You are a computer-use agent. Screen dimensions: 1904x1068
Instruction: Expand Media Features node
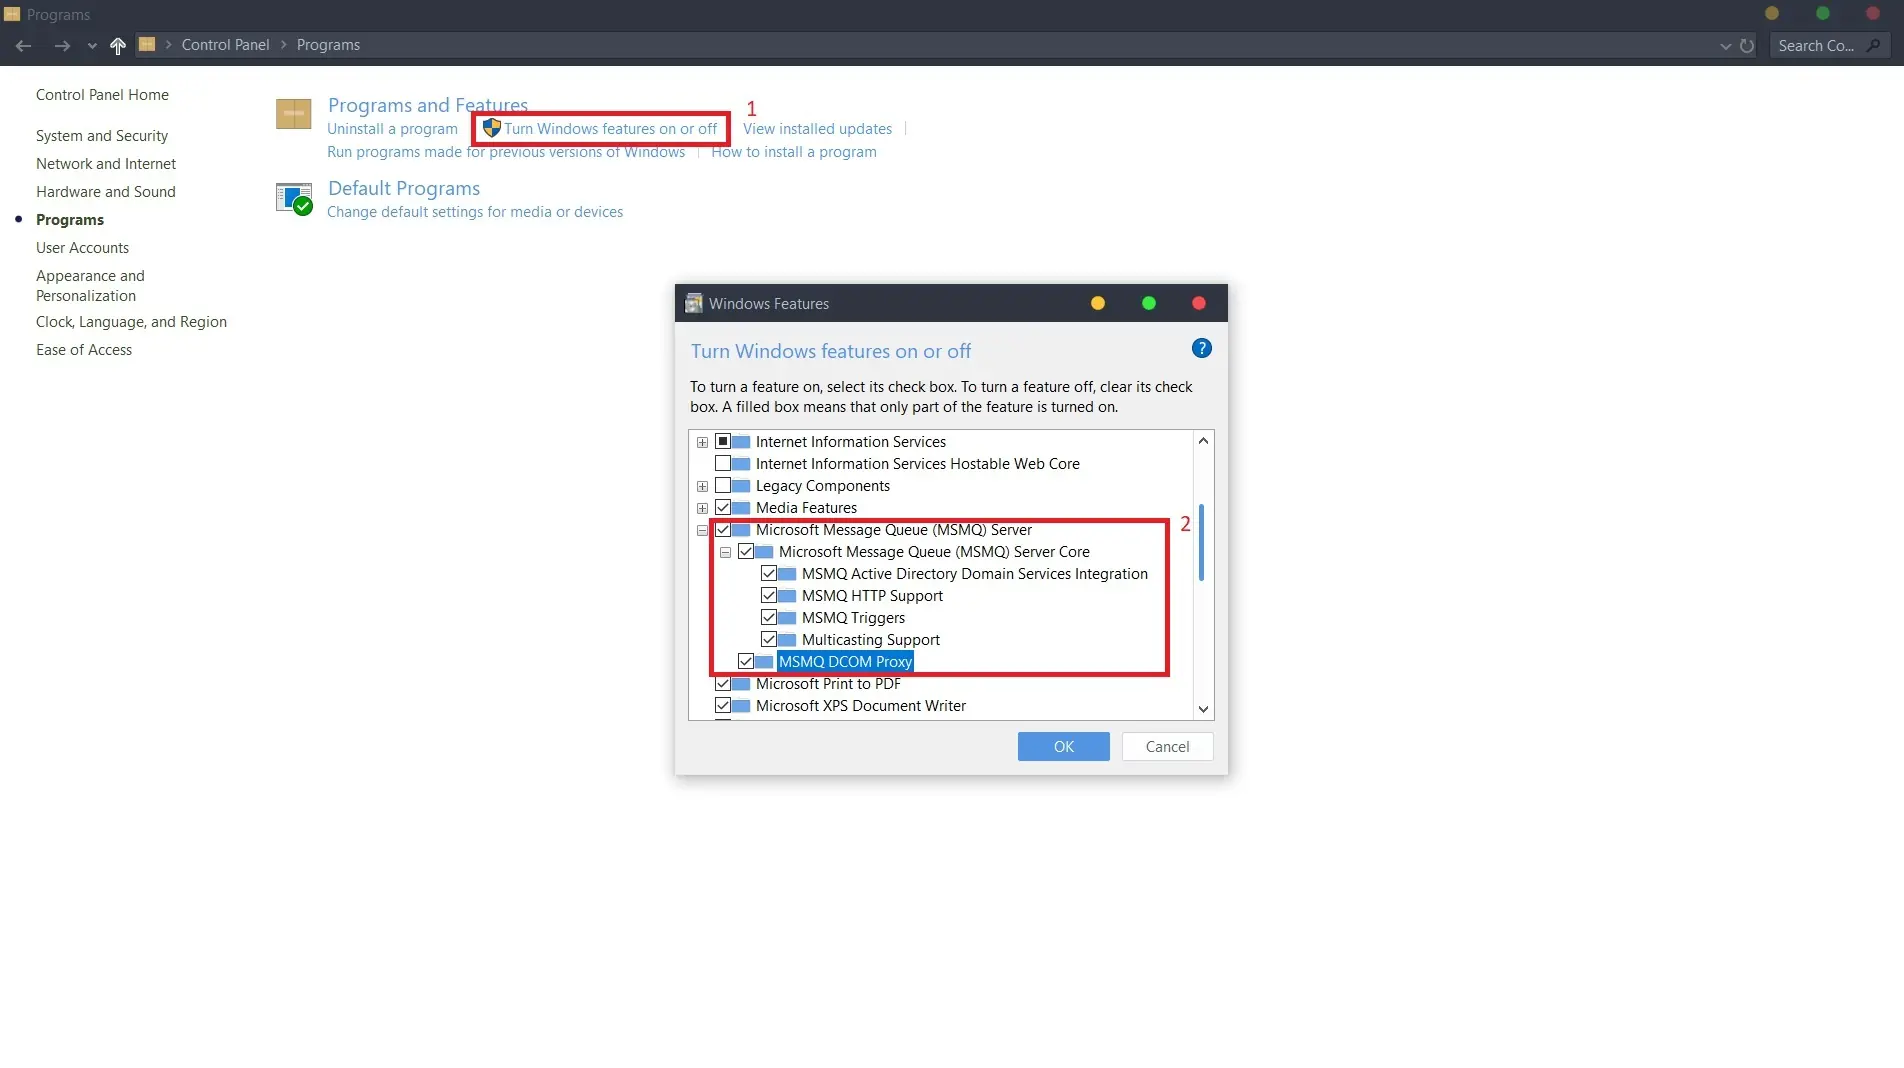point(702,508)
